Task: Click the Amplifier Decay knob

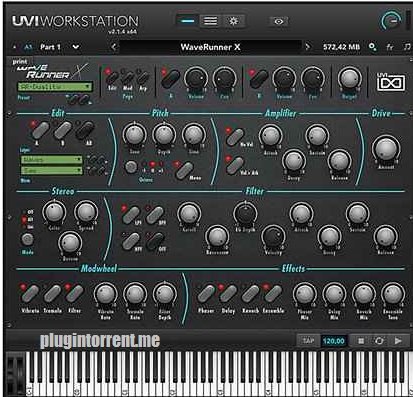Action: 293,161
